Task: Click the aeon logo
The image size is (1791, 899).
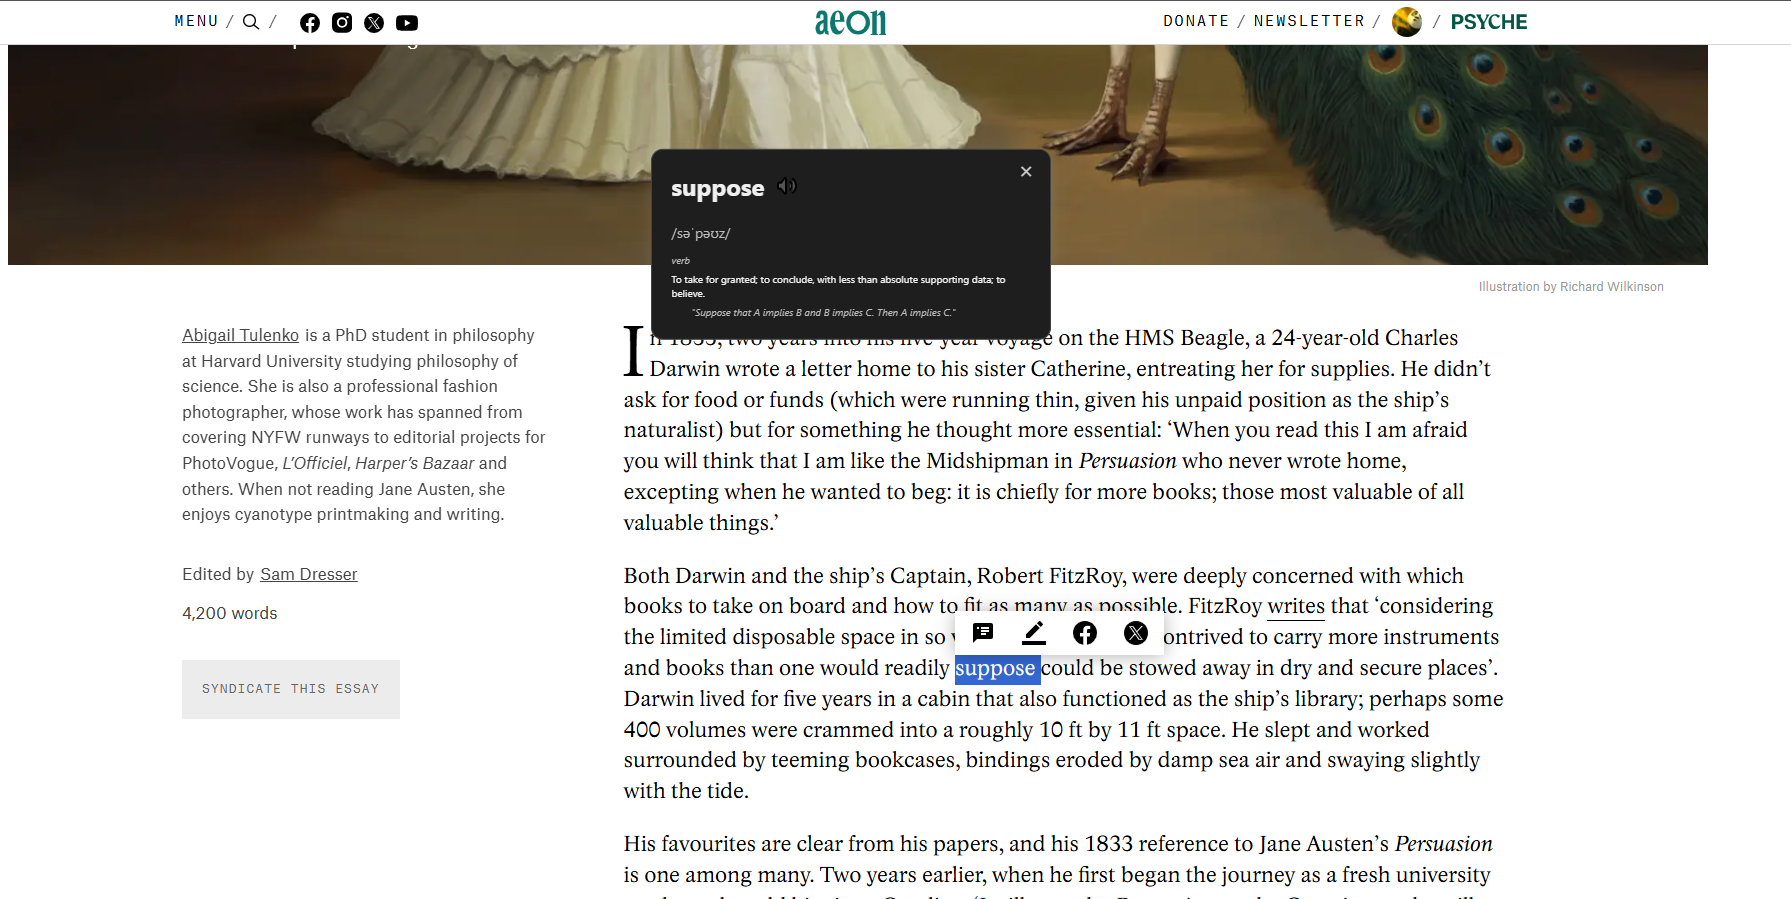Action: tap(851, 22)
